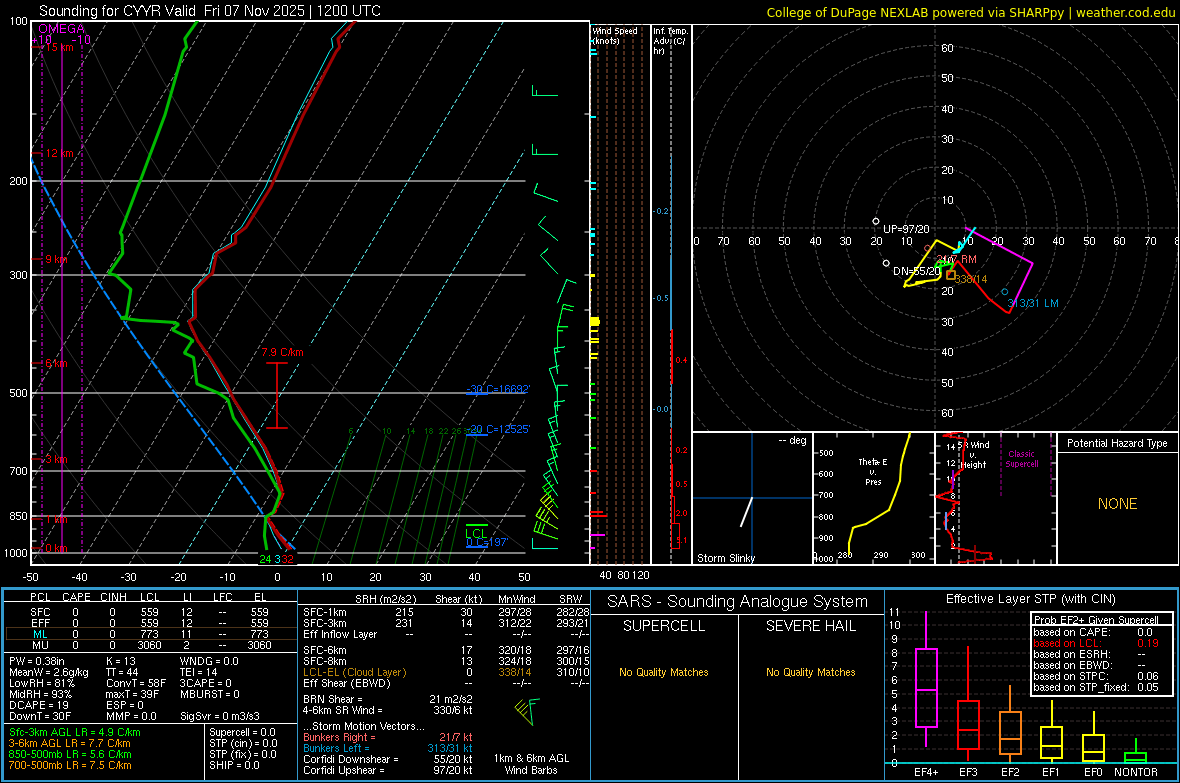Click the '3-6km AGL LR = 7.7 C/km' line
This screenshot has height=783, width=1180.
coord(69,743)
